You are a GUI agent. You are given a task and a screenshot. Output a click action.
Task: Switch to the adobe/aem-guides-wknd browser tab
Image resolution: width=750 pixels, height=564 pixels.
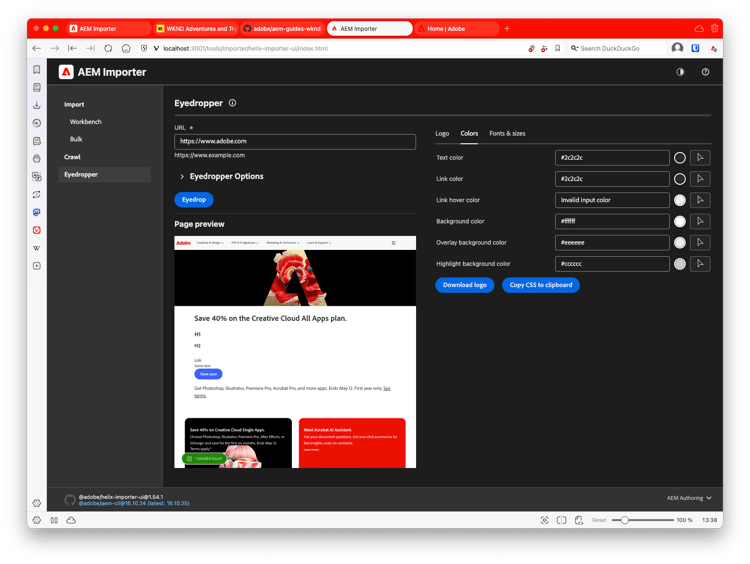[x=283, y=29]
